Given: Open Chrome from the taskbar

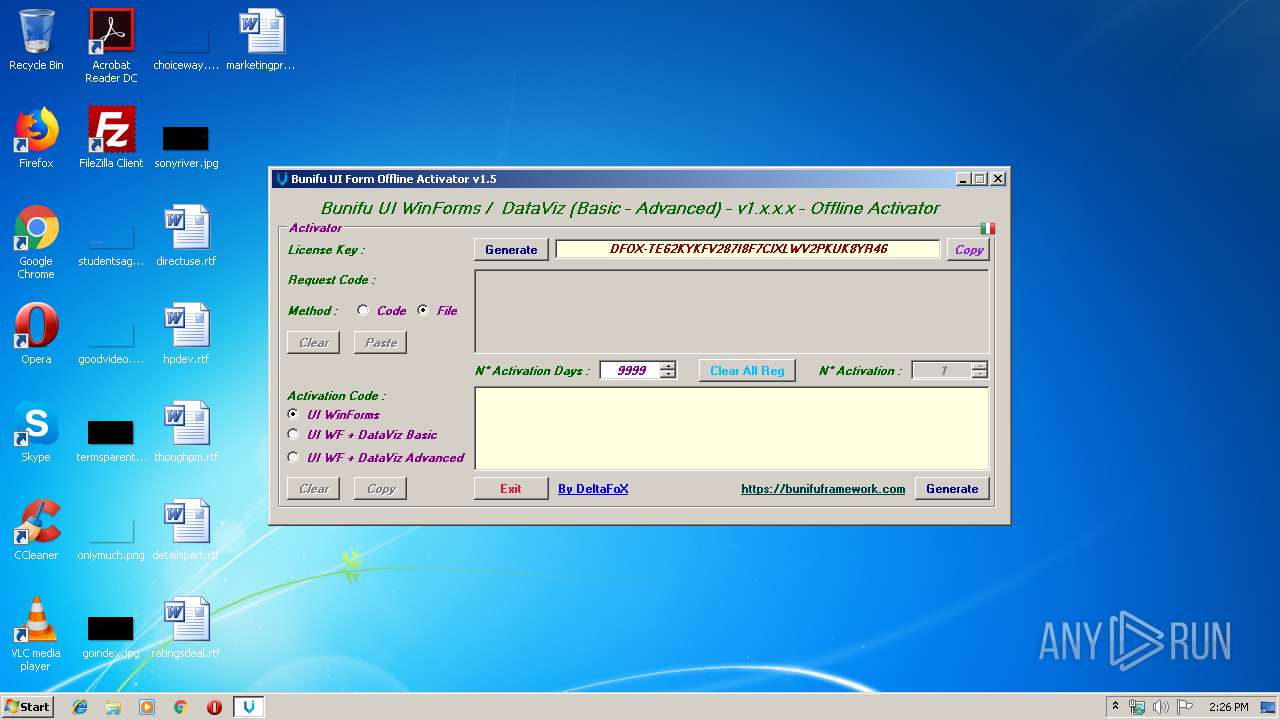Looking at the screenshot, I should coord(180,707).
